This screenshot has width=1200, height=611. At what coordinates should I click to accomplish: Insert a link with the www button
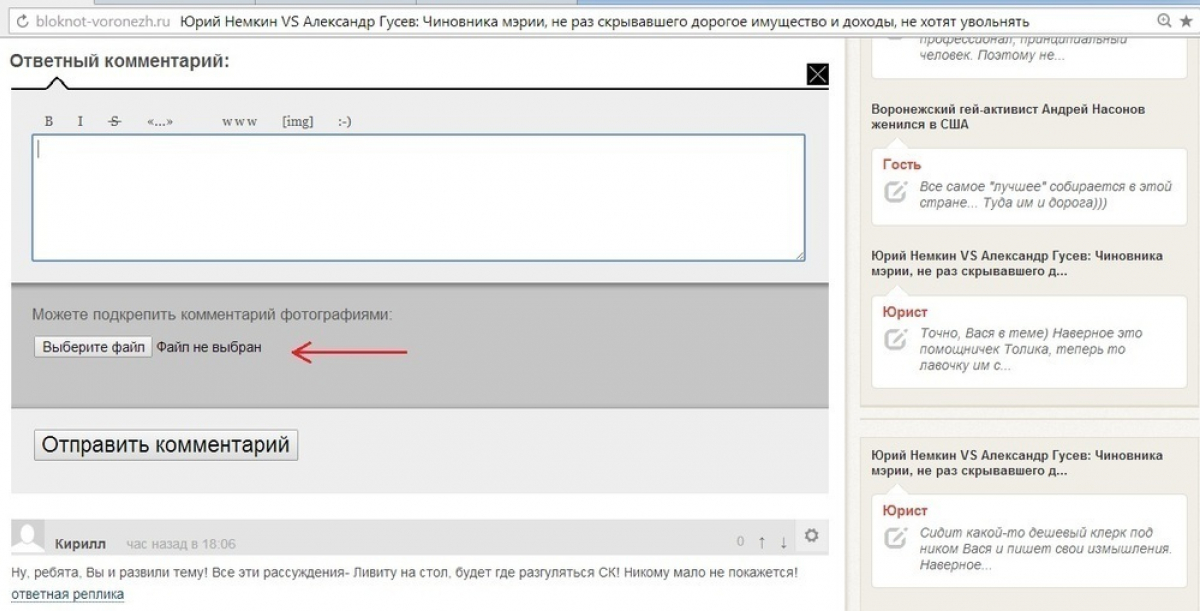click(239, 121)
